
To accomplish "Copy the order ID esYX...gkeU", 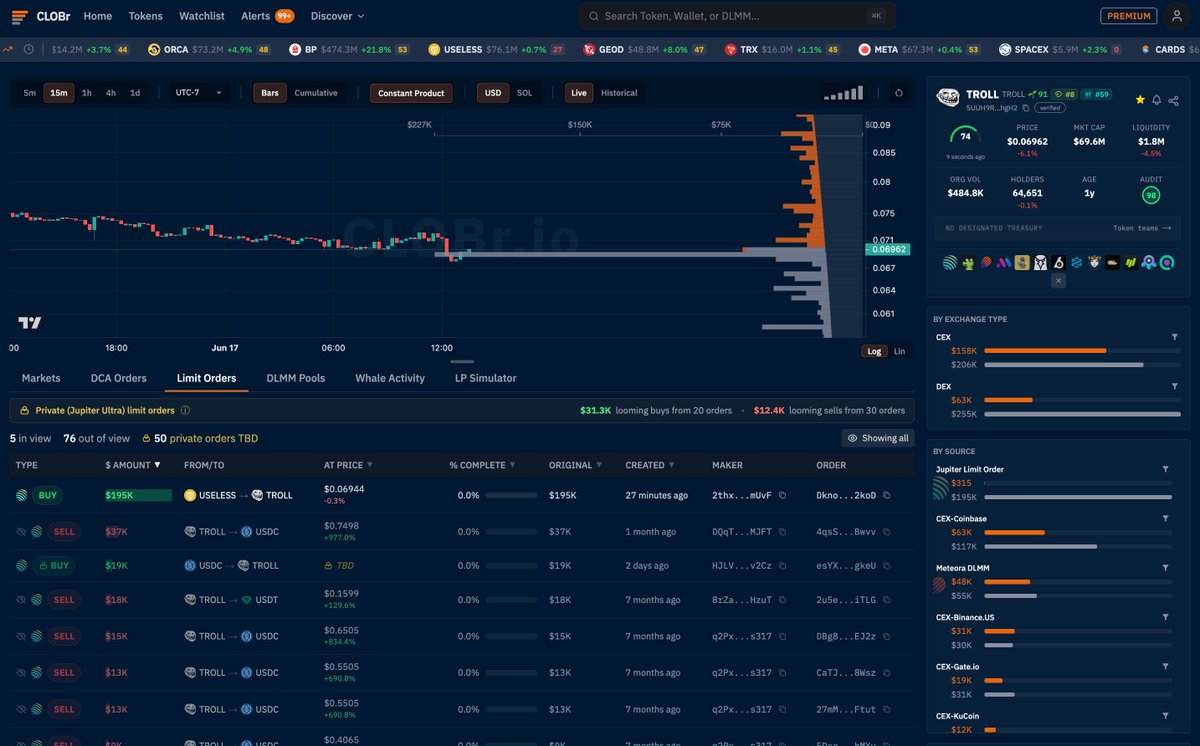I will point(887,566).
